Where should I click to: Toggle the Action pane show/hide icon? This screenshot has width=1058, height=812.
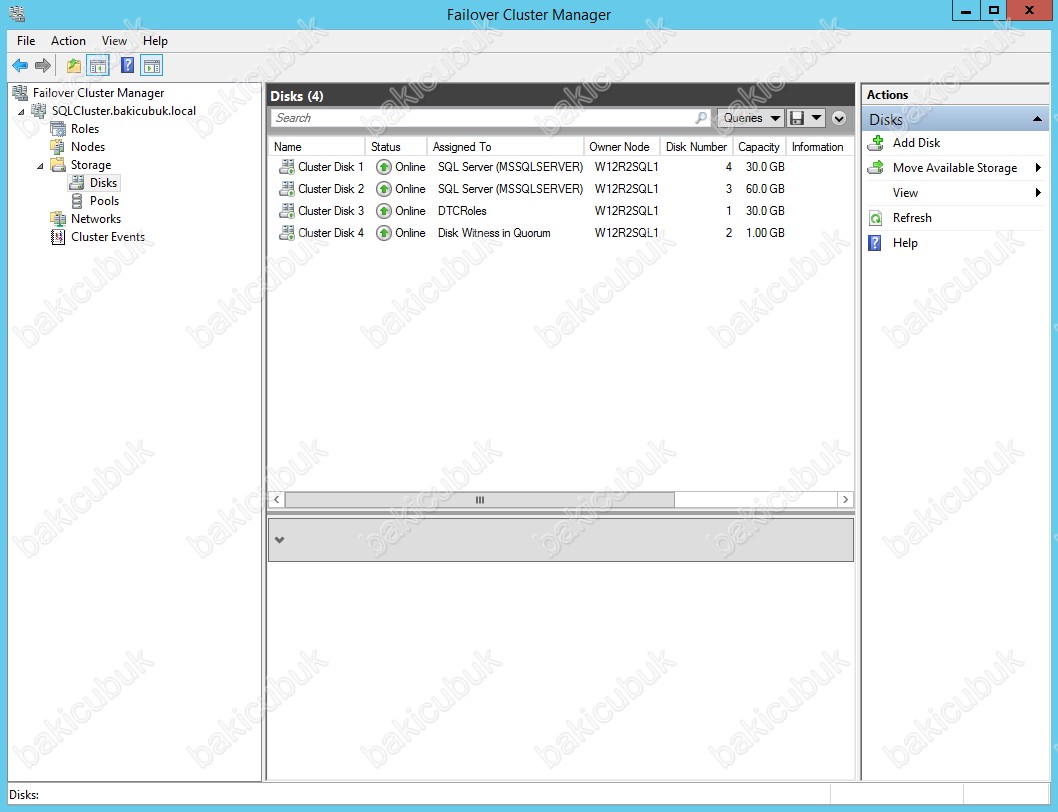click(152, 65)
